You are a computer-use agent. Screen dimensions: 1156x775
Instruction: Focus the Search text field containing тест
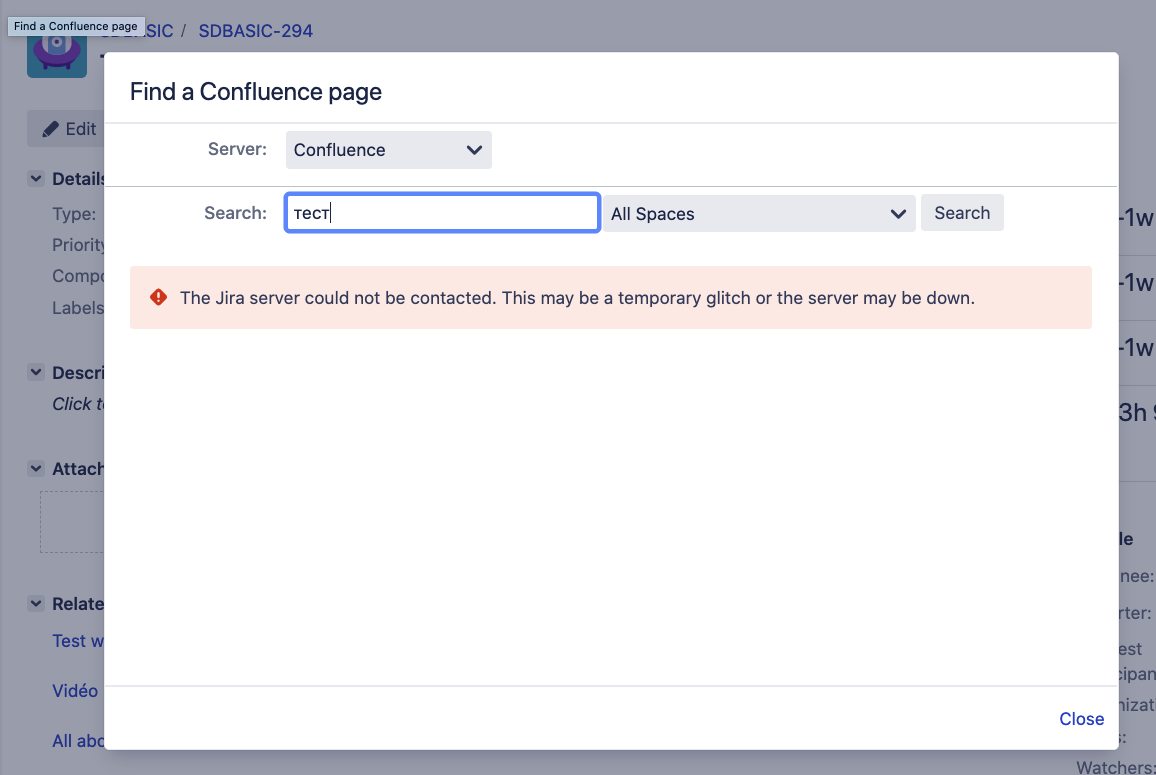442,212
